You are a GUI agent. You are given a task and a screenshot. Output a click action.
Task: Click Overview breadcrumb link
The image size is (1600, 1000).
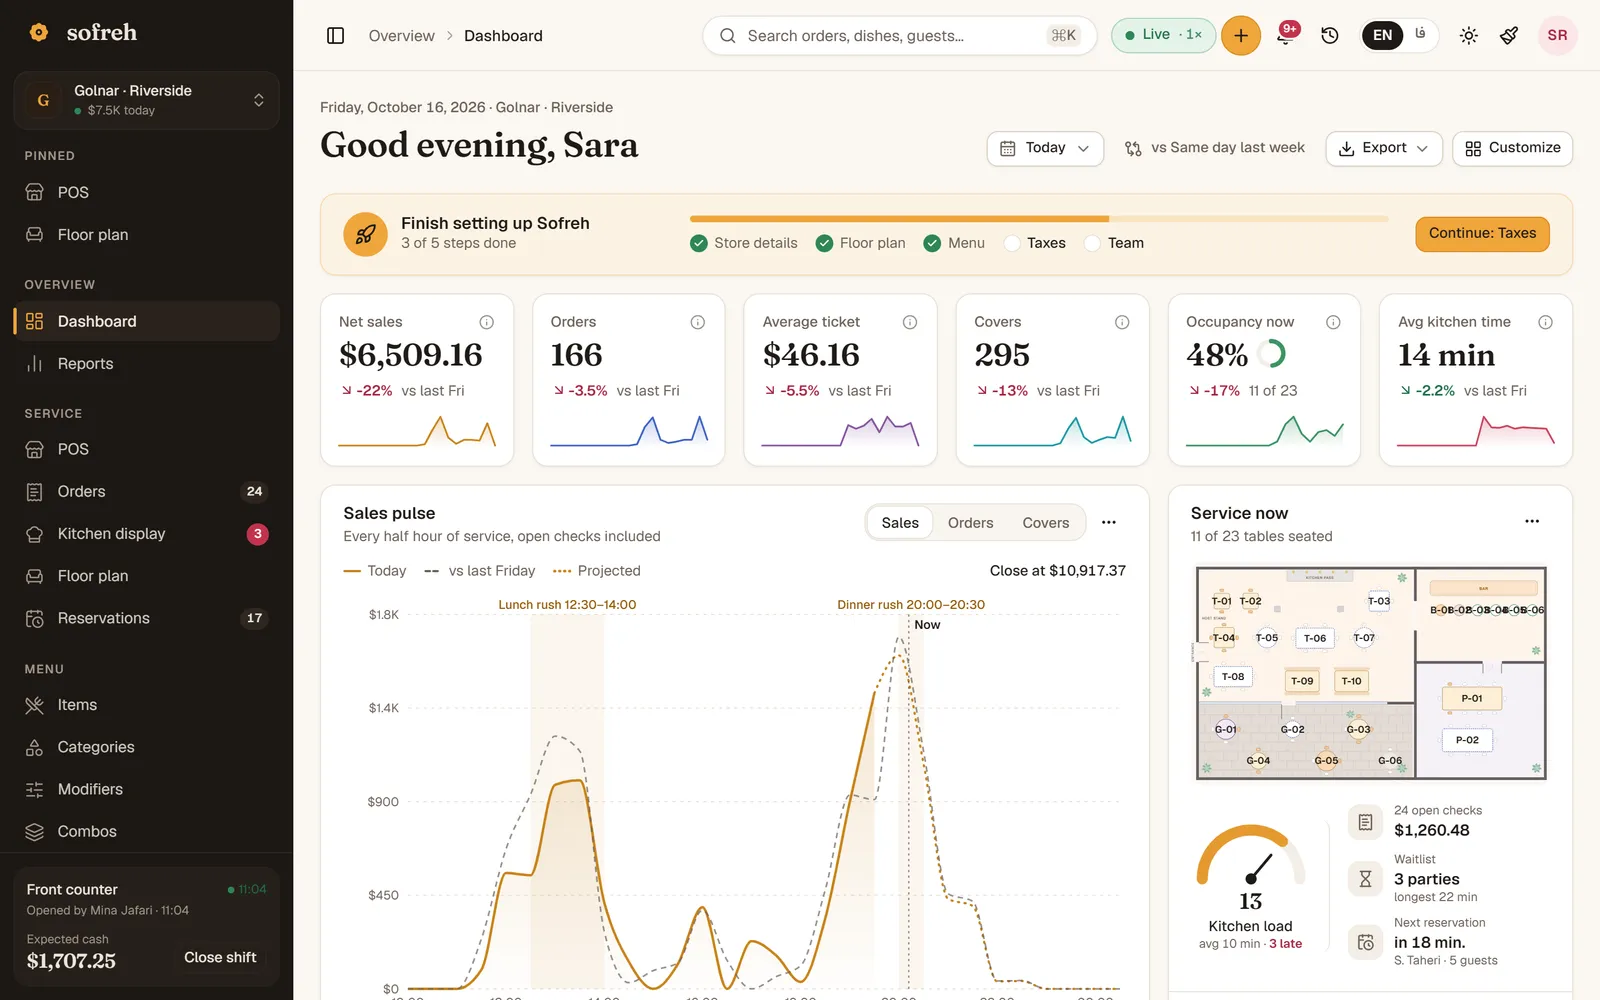[401, 36]
